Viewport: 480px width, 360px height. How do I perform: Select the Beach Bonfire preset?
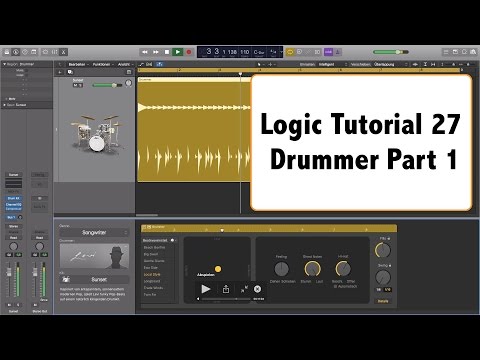click(x=154, y=247)
